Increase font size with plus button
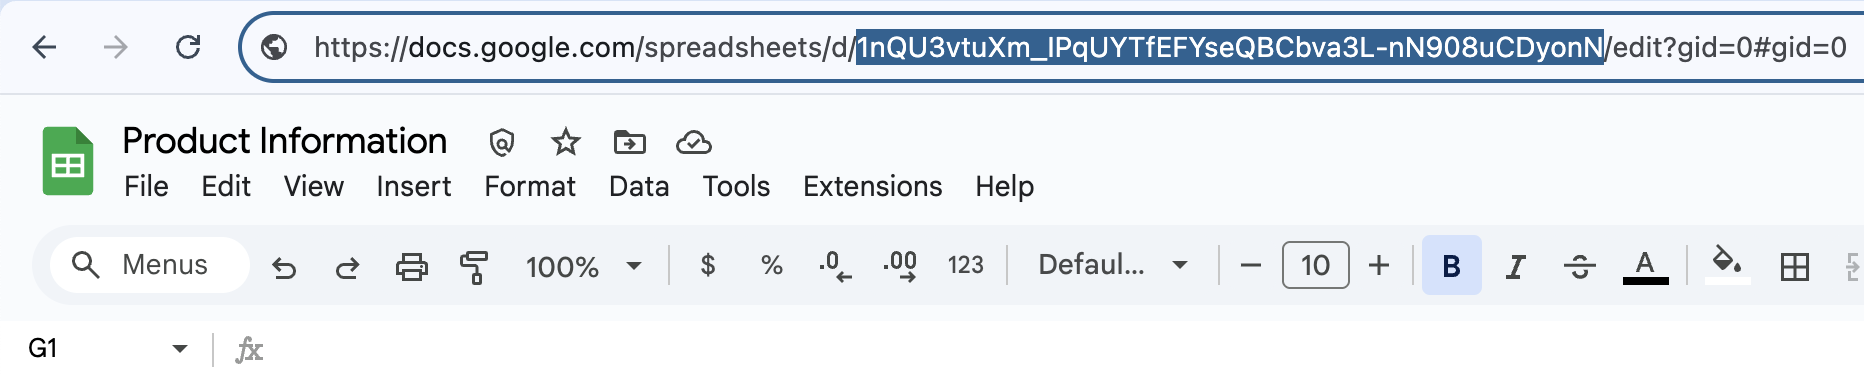1864x375 pixels. [1379, 265]
